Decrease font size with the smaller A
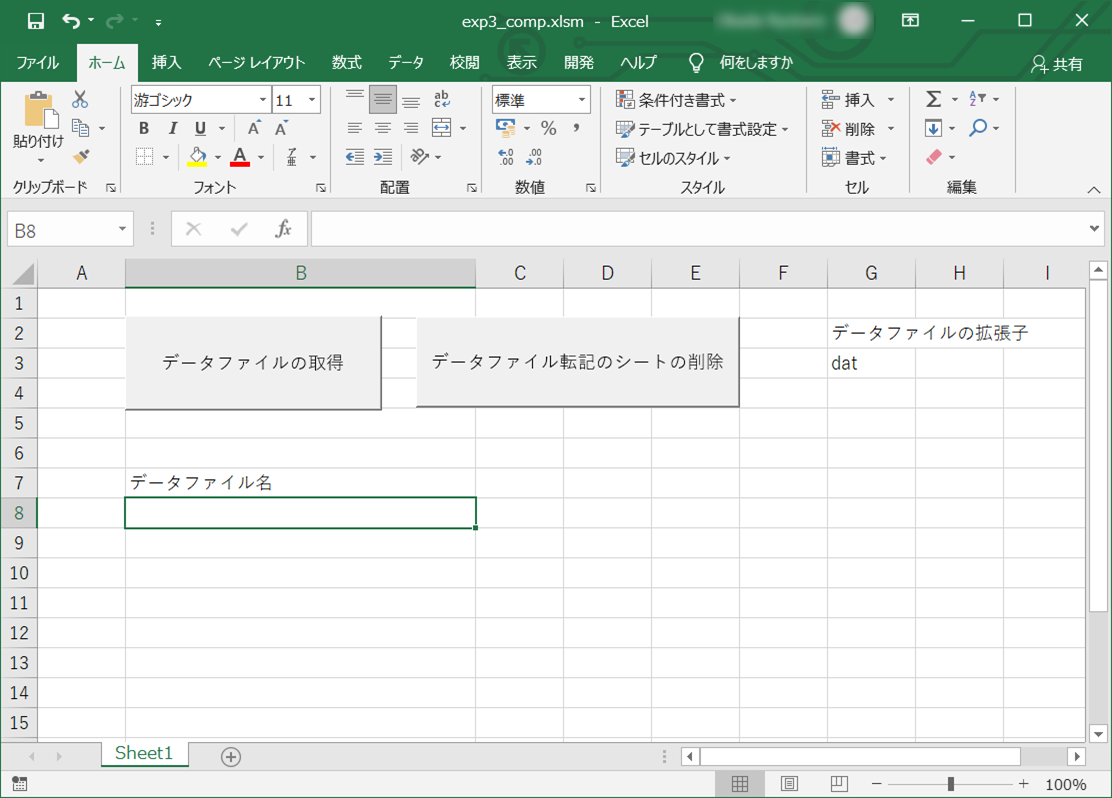 282,128
